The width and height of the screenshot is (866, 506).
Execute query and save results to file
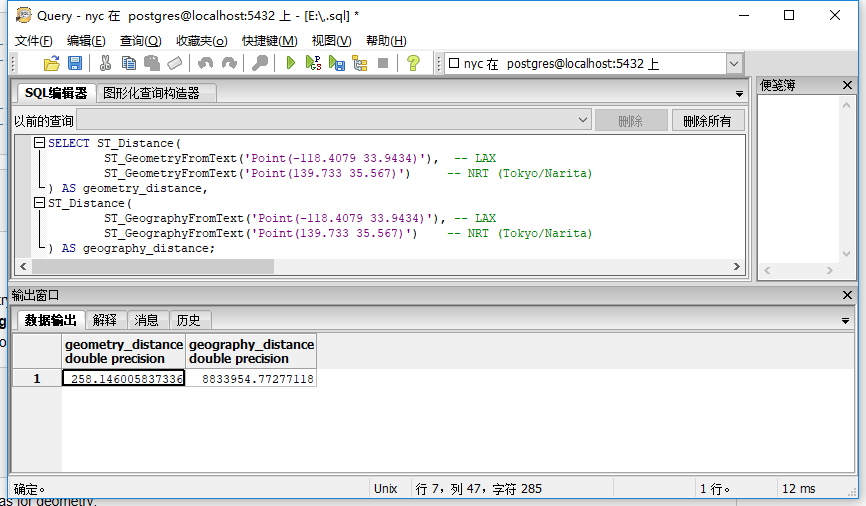(x=336, y=64)
